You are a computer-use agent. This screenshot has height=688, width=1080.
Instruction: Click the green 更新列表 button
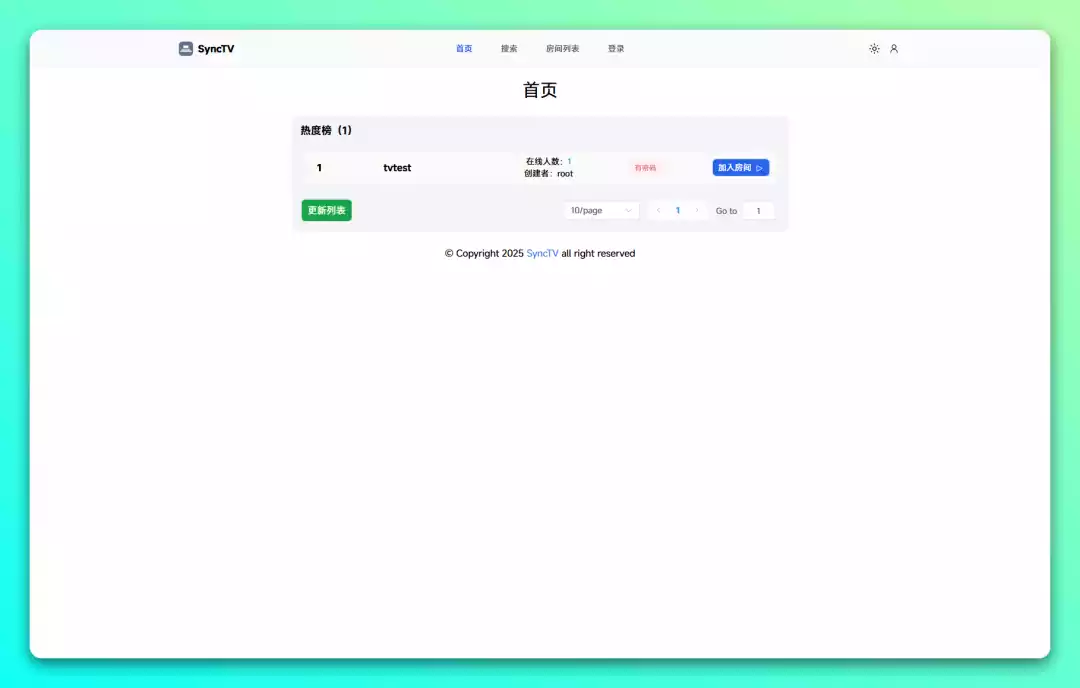326,210
